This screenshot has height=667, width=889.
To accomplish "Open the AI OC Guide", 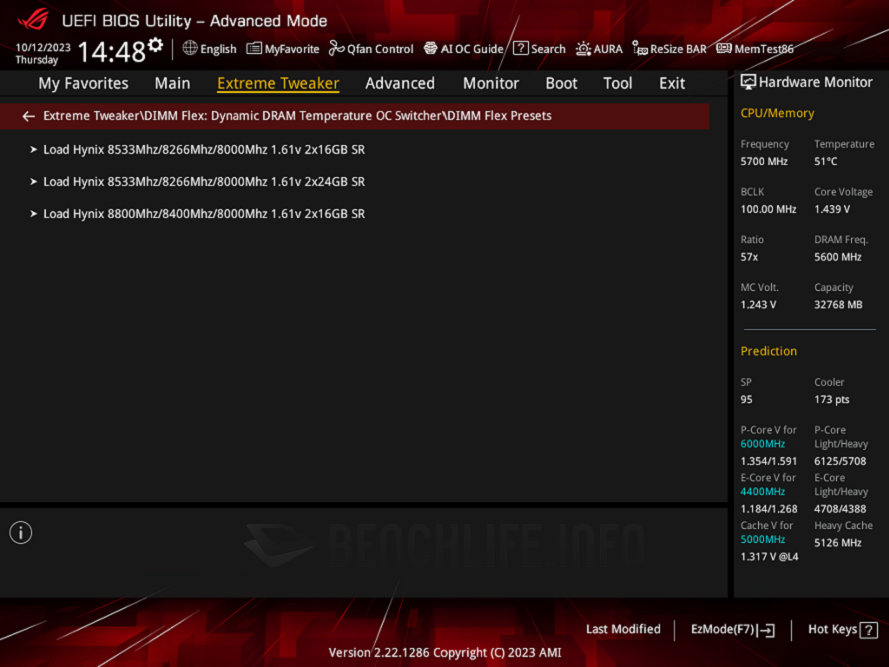I will pos(463,49).
